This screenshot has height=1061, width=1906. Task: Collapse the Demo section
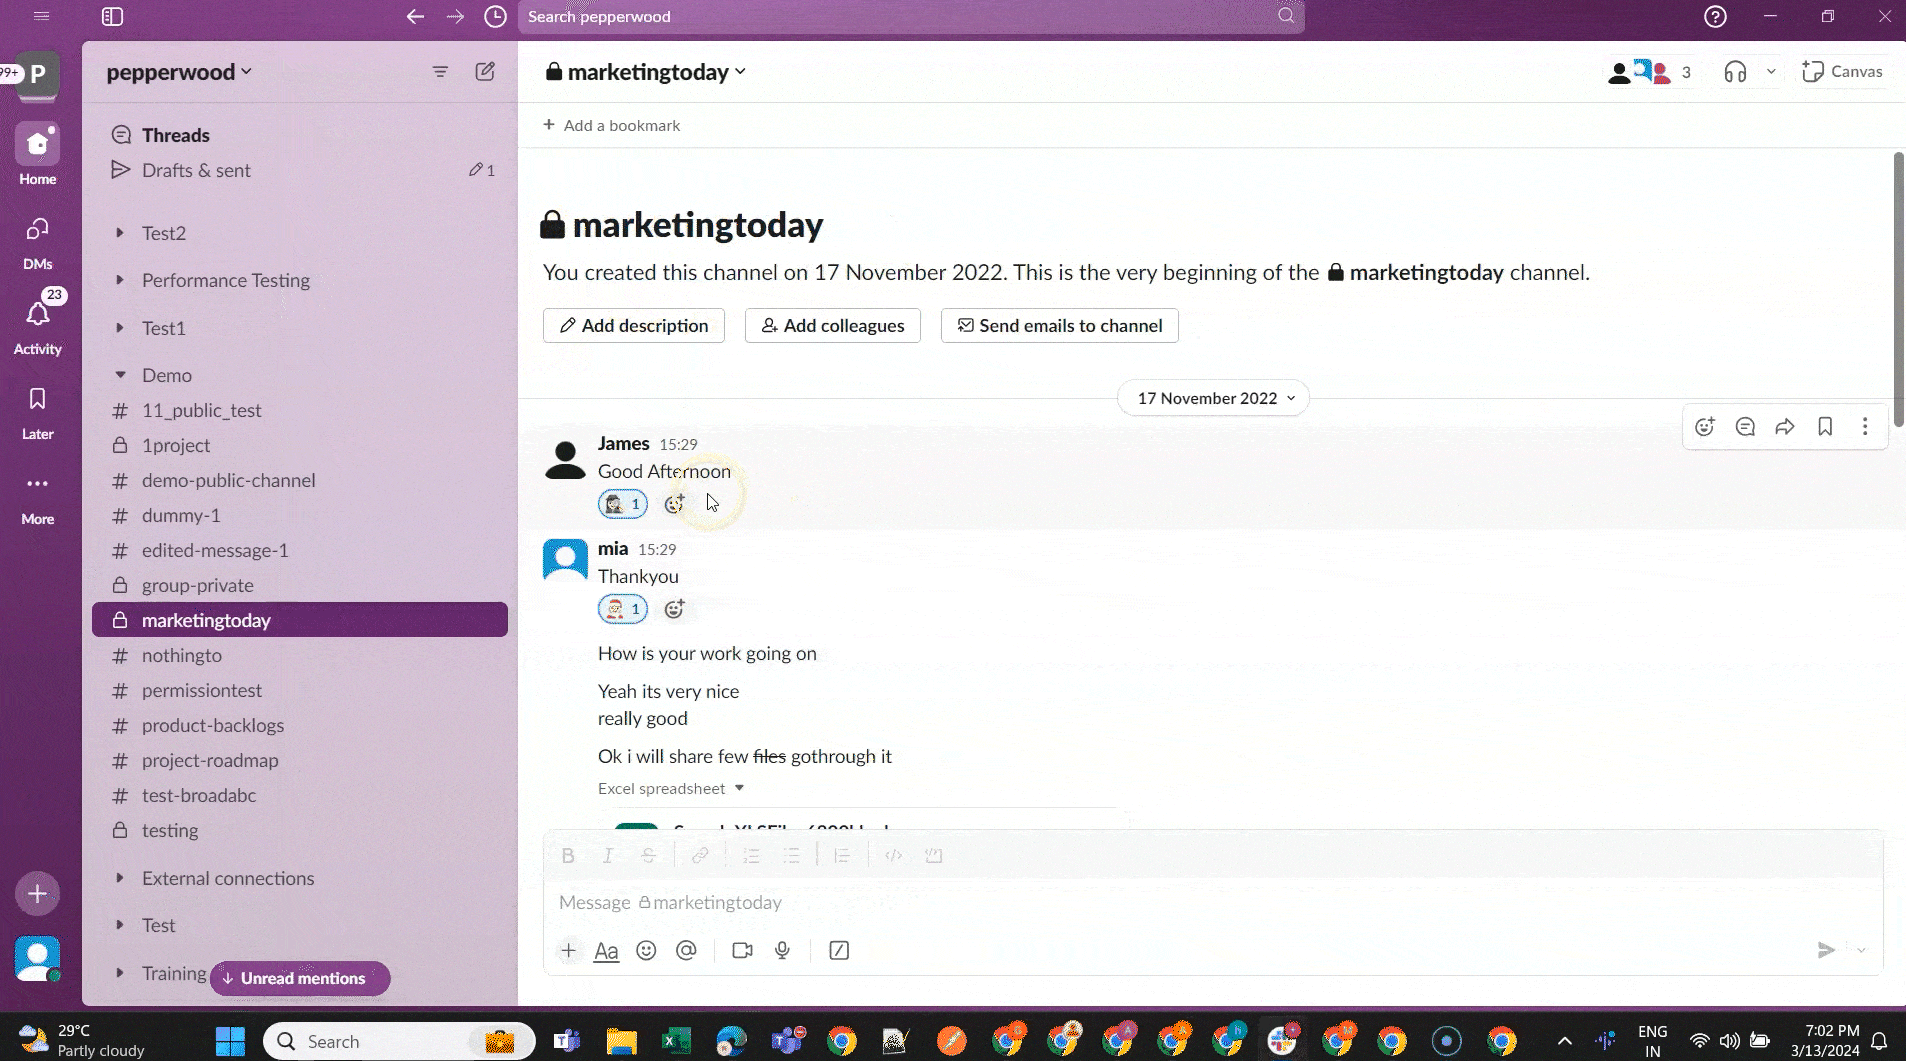pyautogui.click(x=120, y=375)
